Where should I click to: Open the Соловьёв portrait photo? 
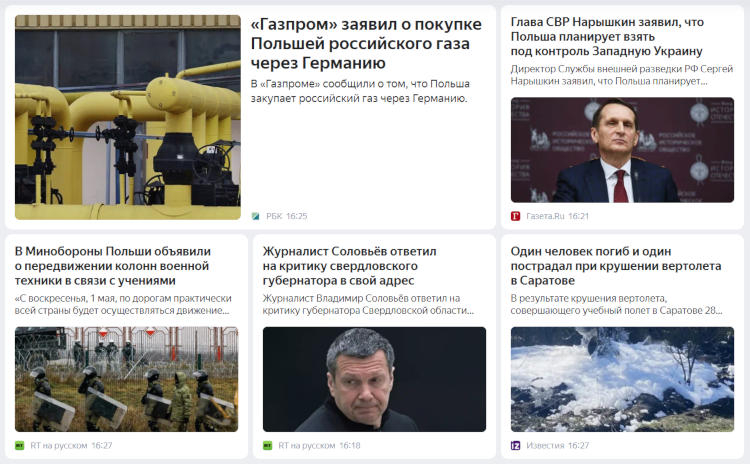(374, 379)
